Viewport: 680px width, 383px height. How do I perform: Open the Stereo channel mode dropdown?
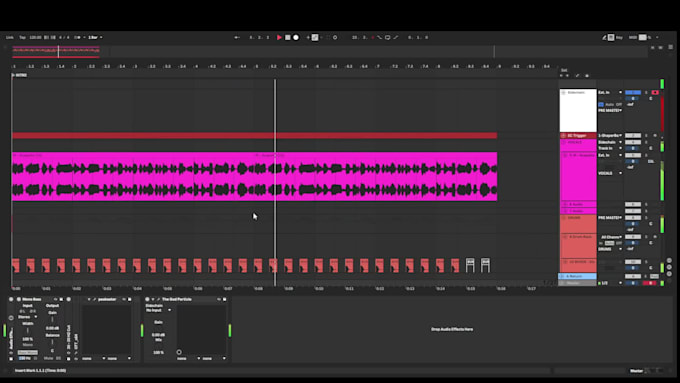pos(27,317)
